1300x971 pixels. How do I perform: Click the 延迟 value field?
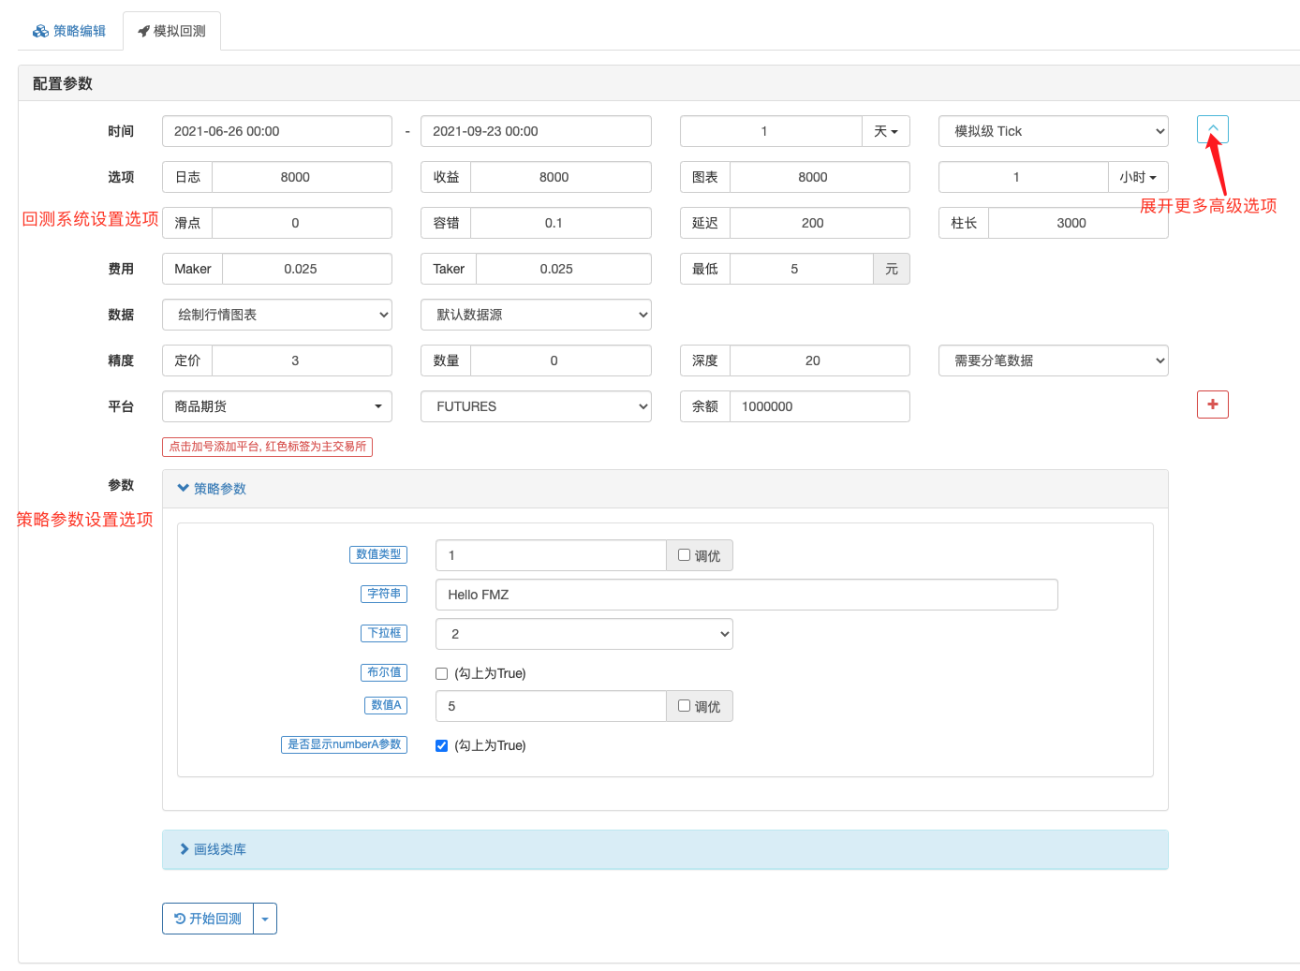(820, 223)
